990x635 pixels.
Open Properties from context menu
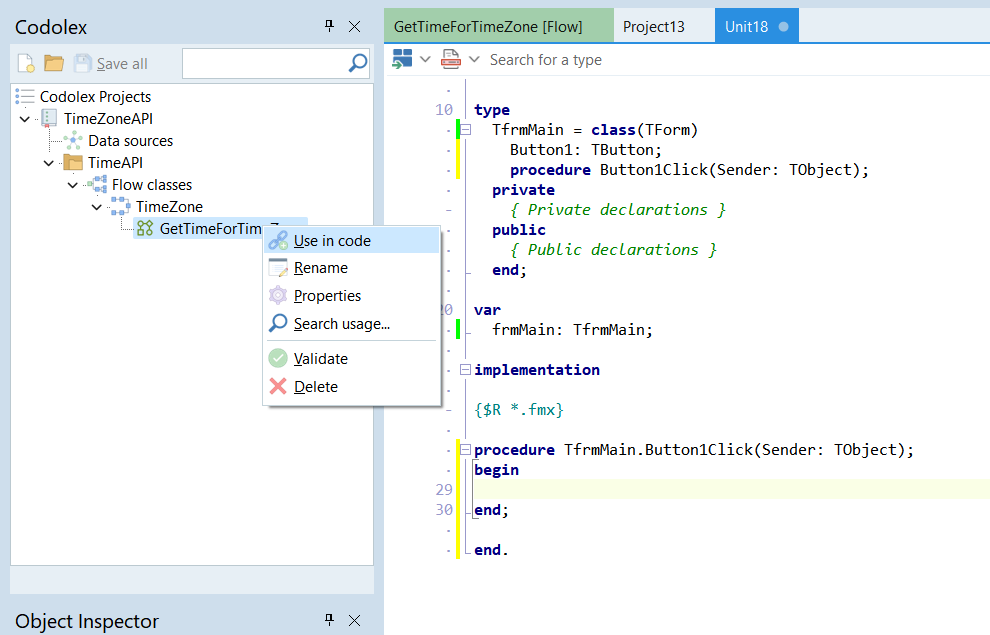click(352, 295)
